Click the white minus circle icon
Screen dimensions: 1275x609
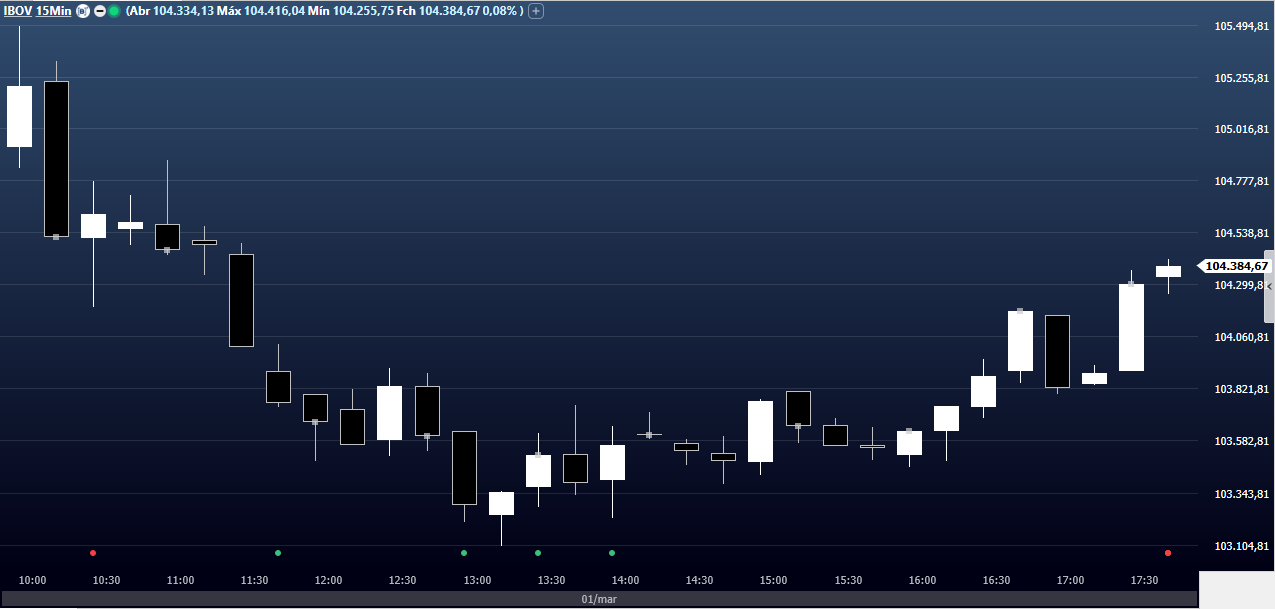tap(99, 11)
